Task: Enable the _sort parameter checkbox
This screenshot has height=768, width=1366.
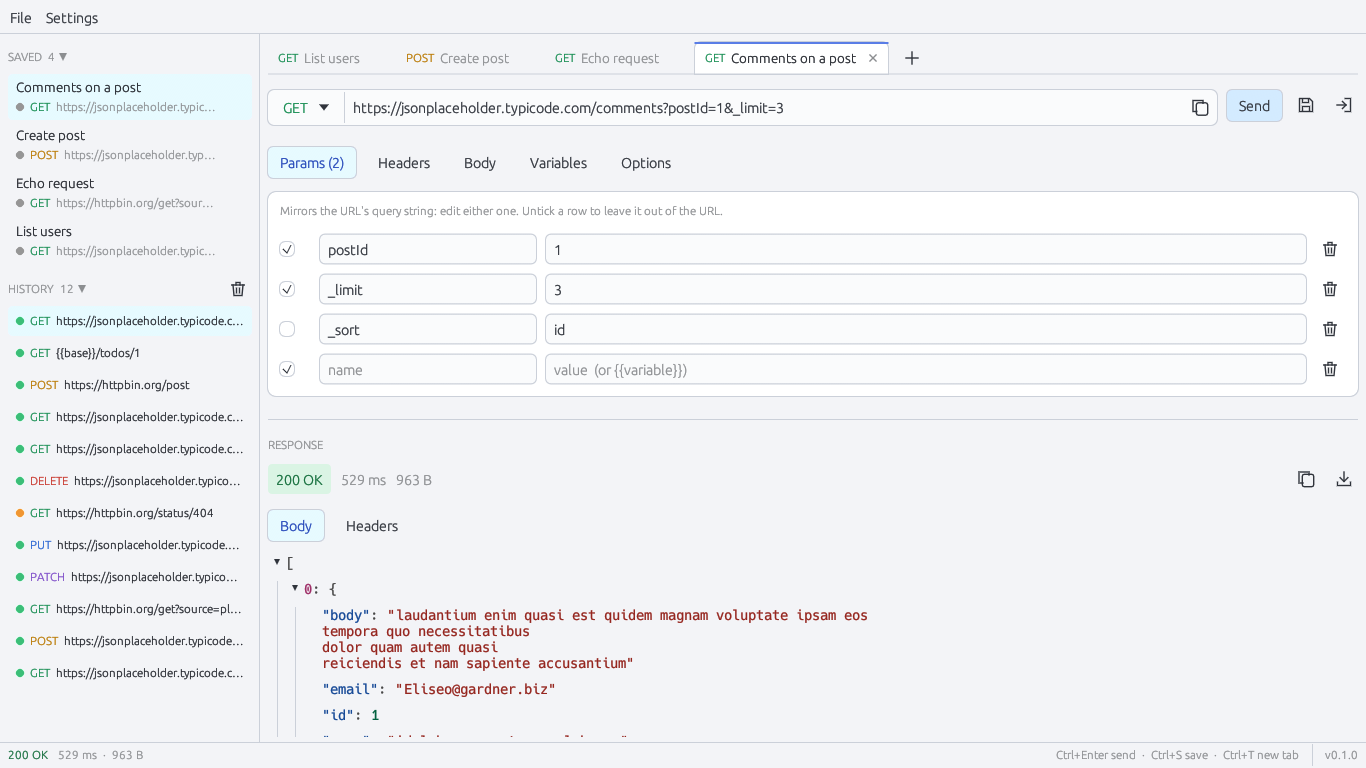Action: [x=287, y=329]
